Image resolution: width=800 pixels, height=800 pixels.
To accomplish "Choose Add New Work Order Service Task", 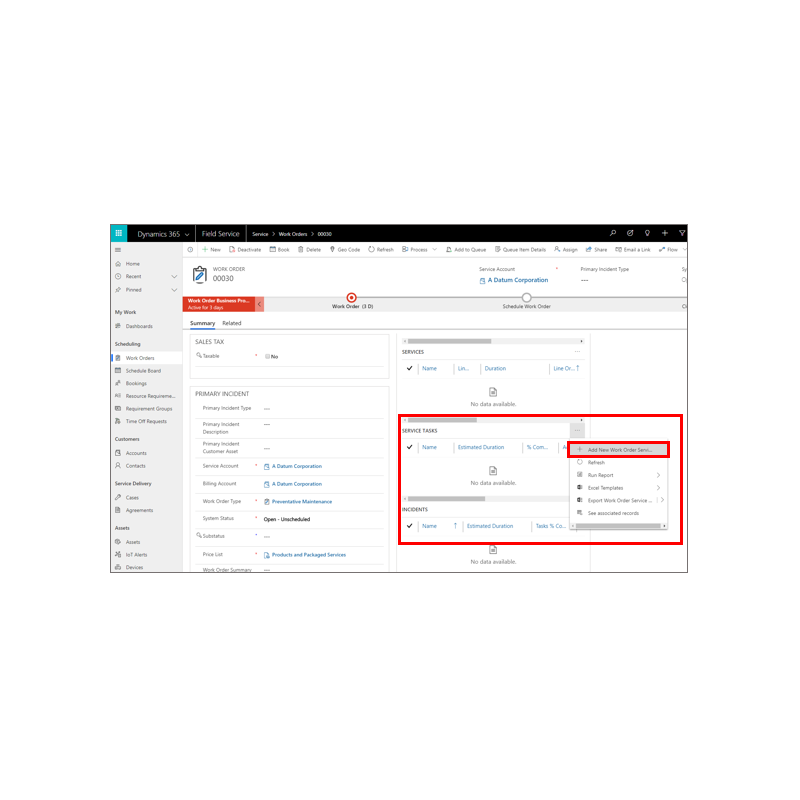I will click(618, 449).
